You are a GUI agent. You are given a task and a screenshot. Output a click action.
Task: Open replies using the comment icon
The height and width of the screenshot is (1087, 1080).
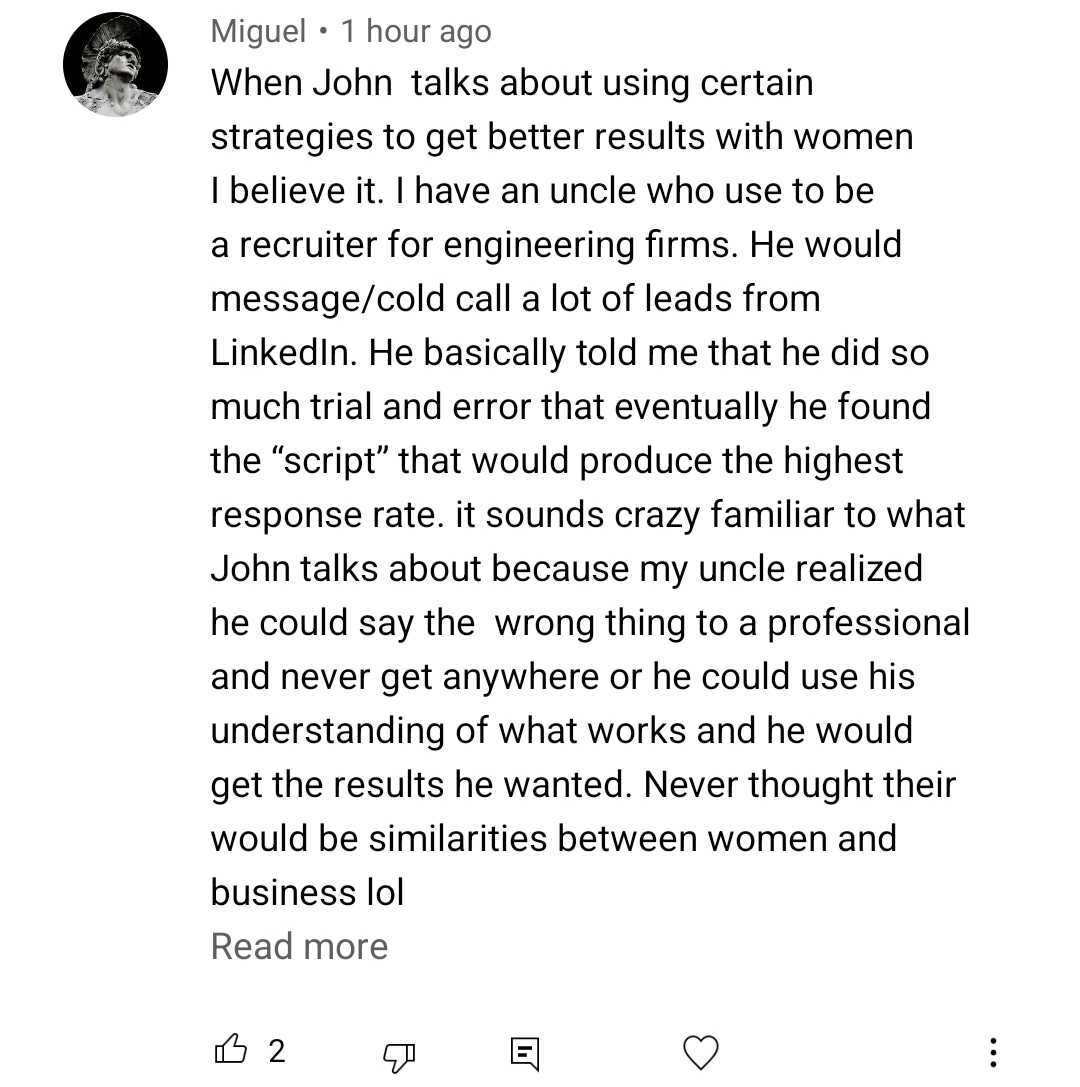tap(524, 1053)
